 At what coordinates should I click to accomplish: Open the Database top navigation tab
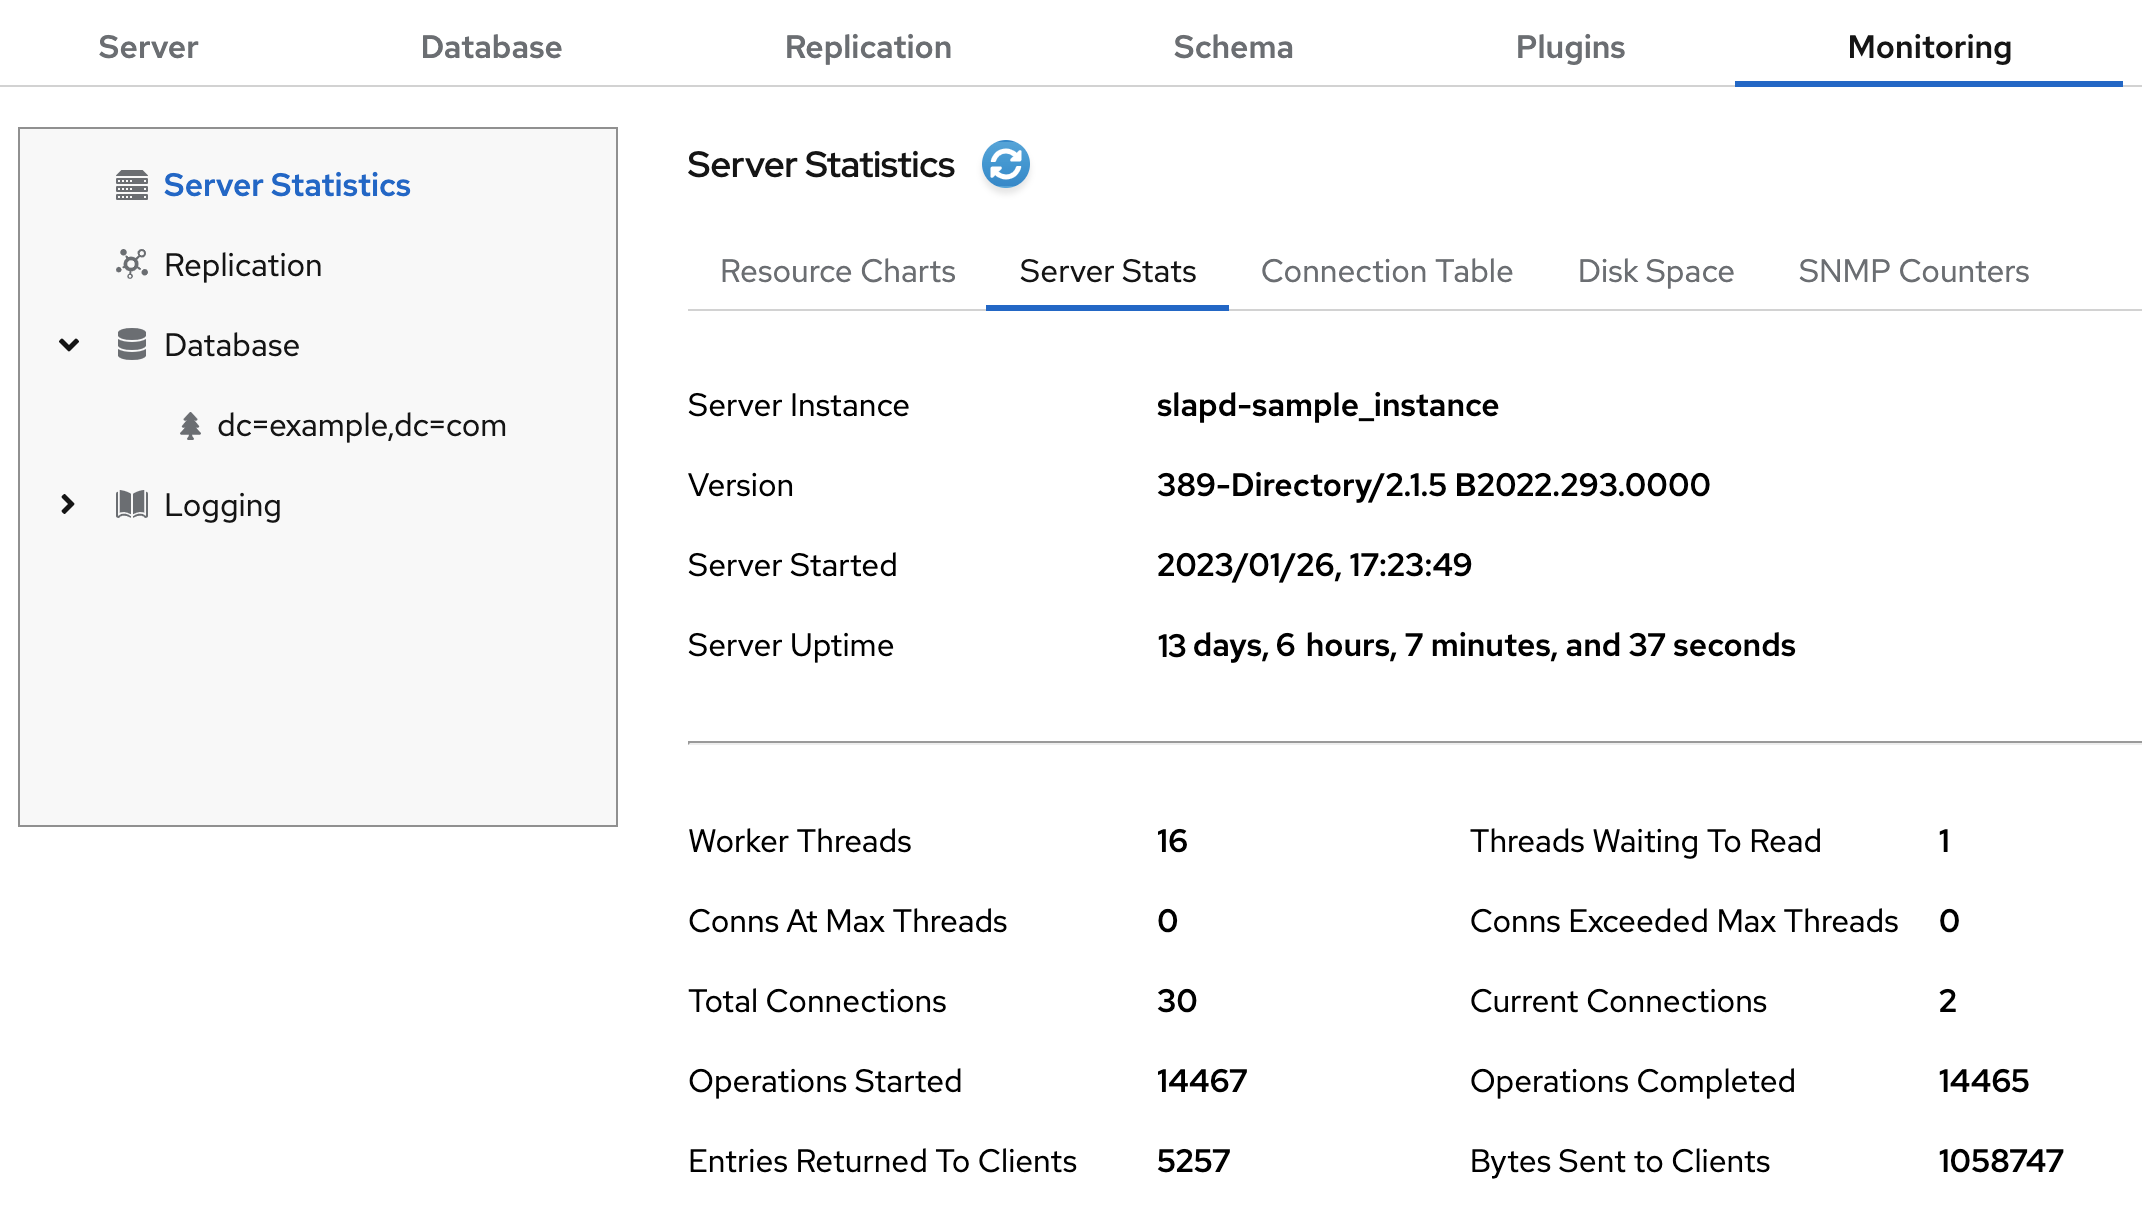[x=491, y=47]
